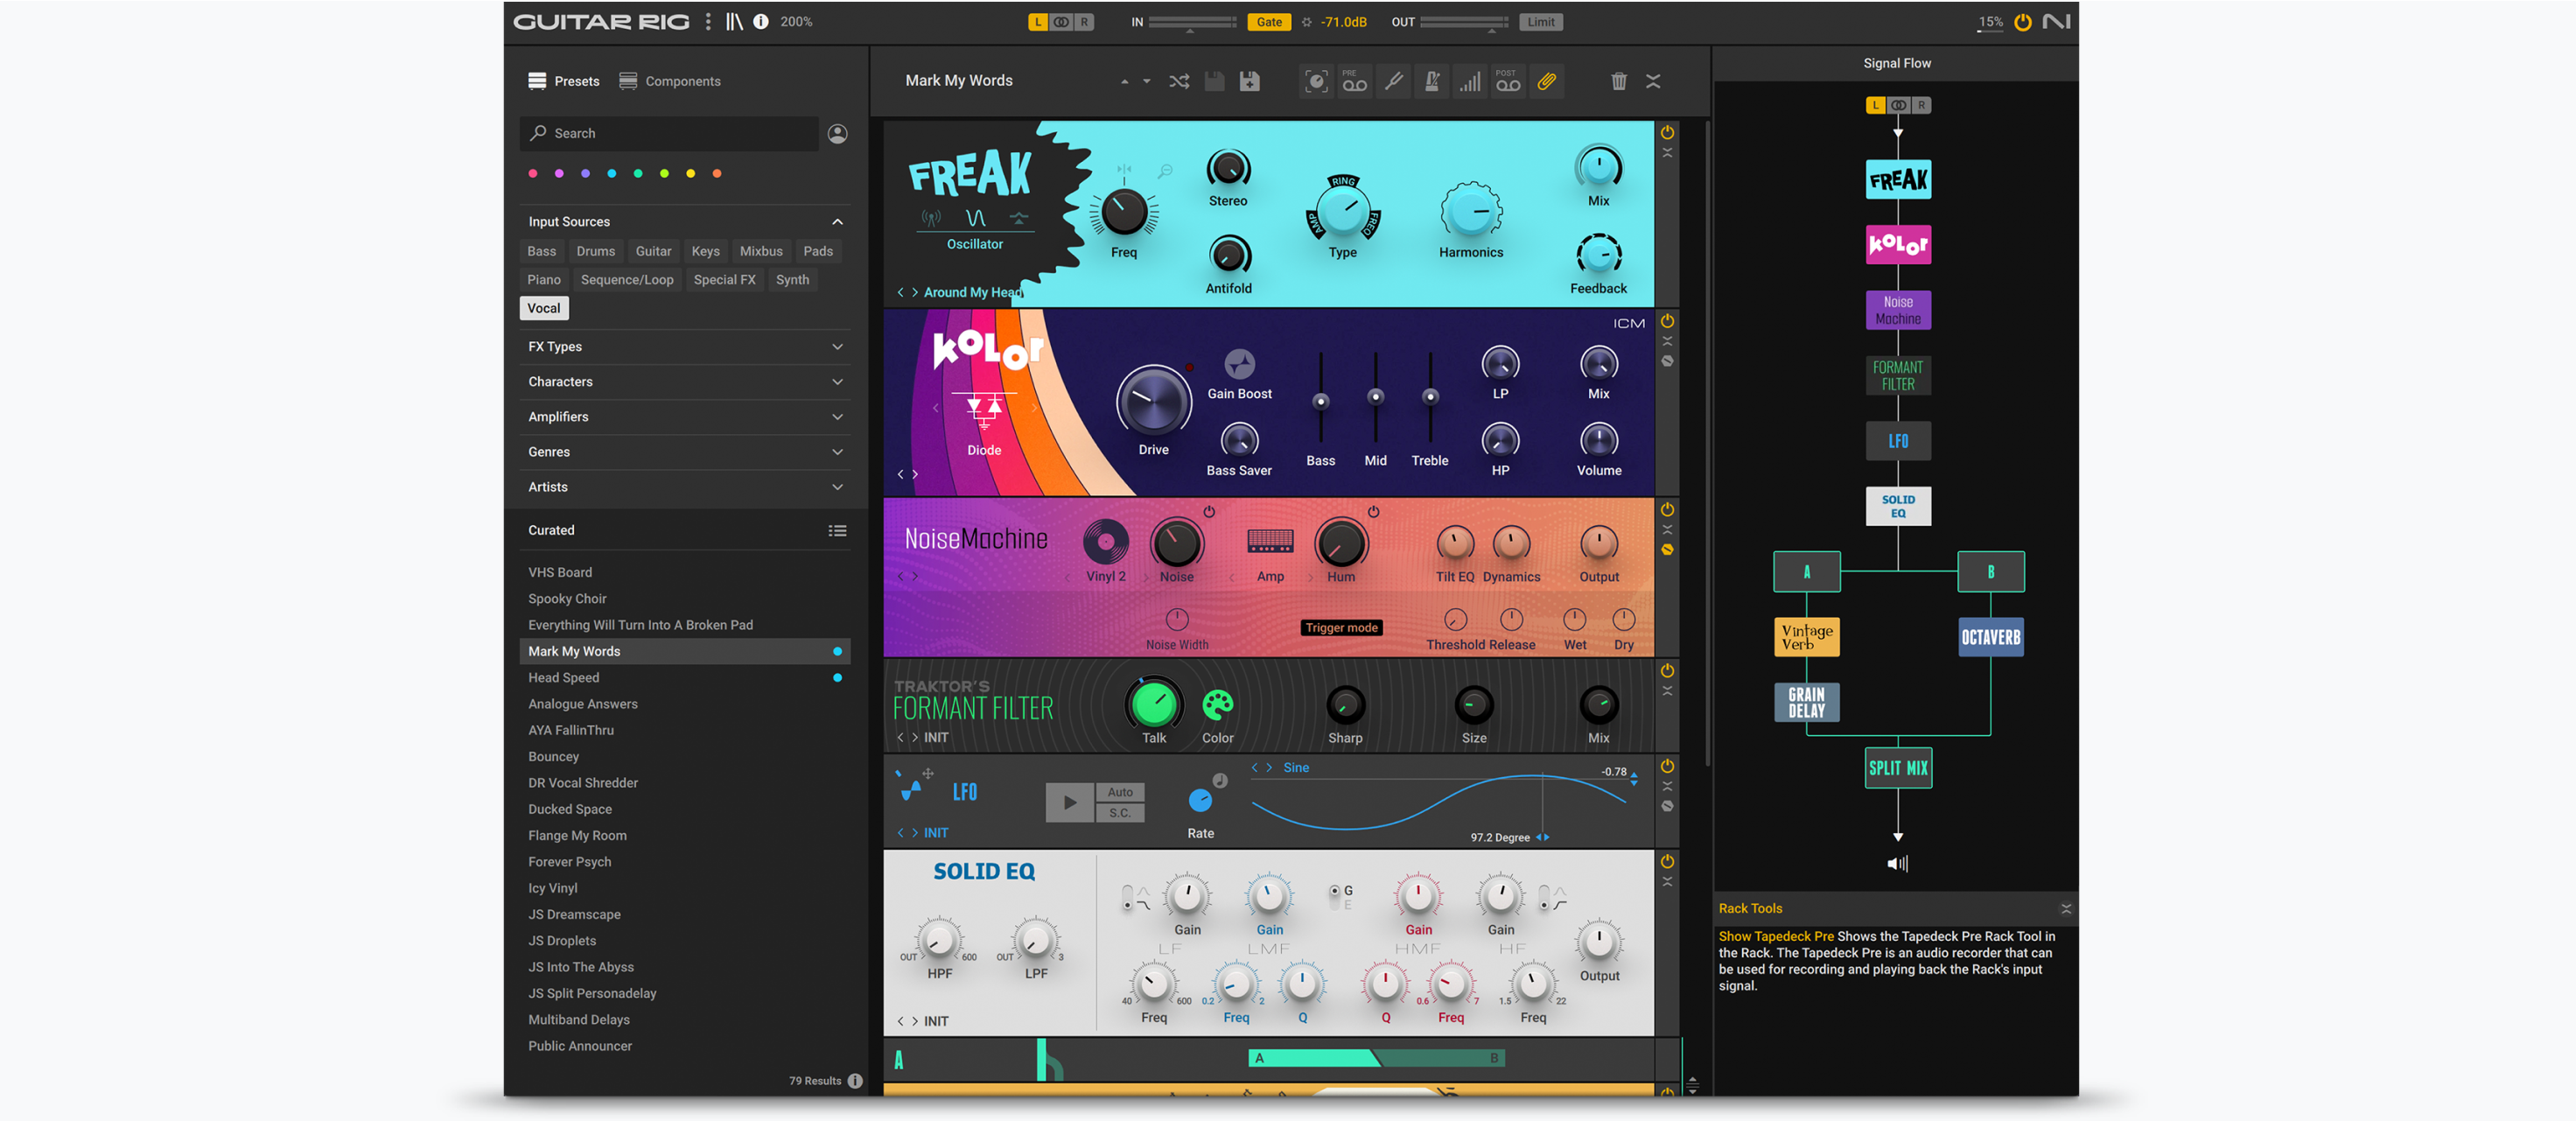Select the Drums input source tag
This screenshot has height=1121, width=2576.
[x=595, y=251]
